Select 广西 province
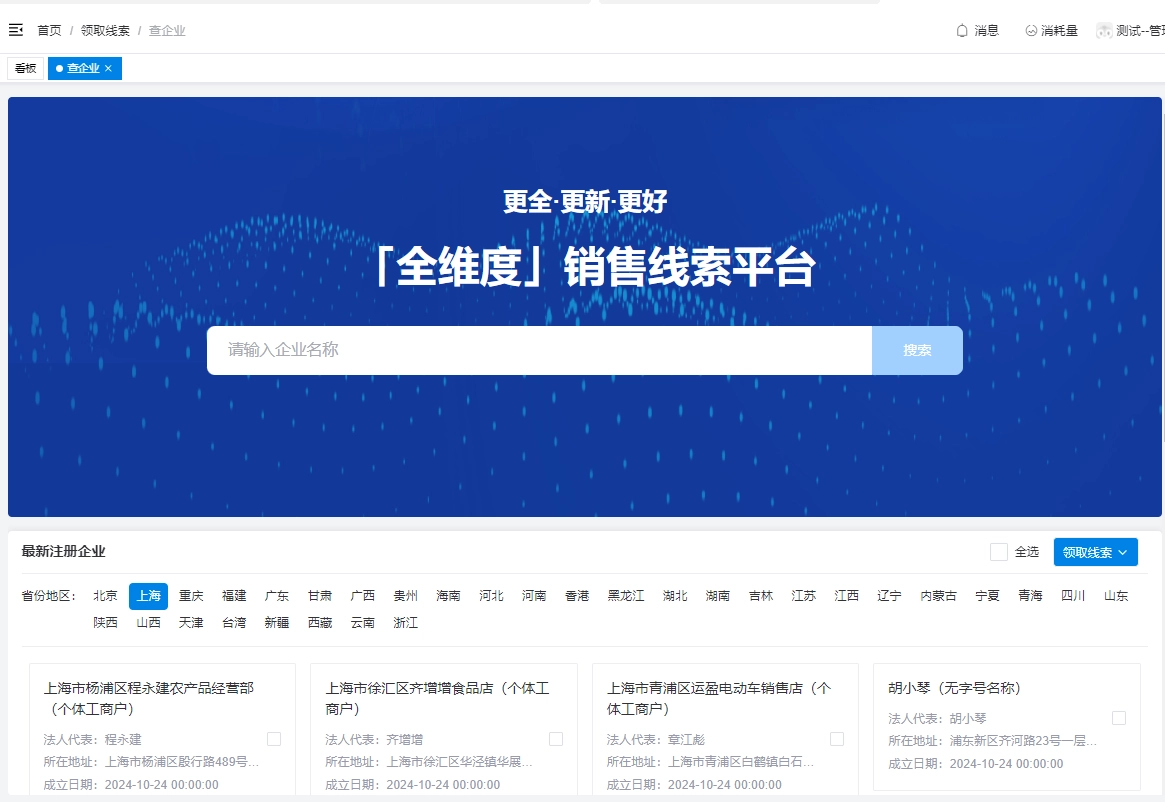The width and height of the screenshot is (1165, 802). 363,596
